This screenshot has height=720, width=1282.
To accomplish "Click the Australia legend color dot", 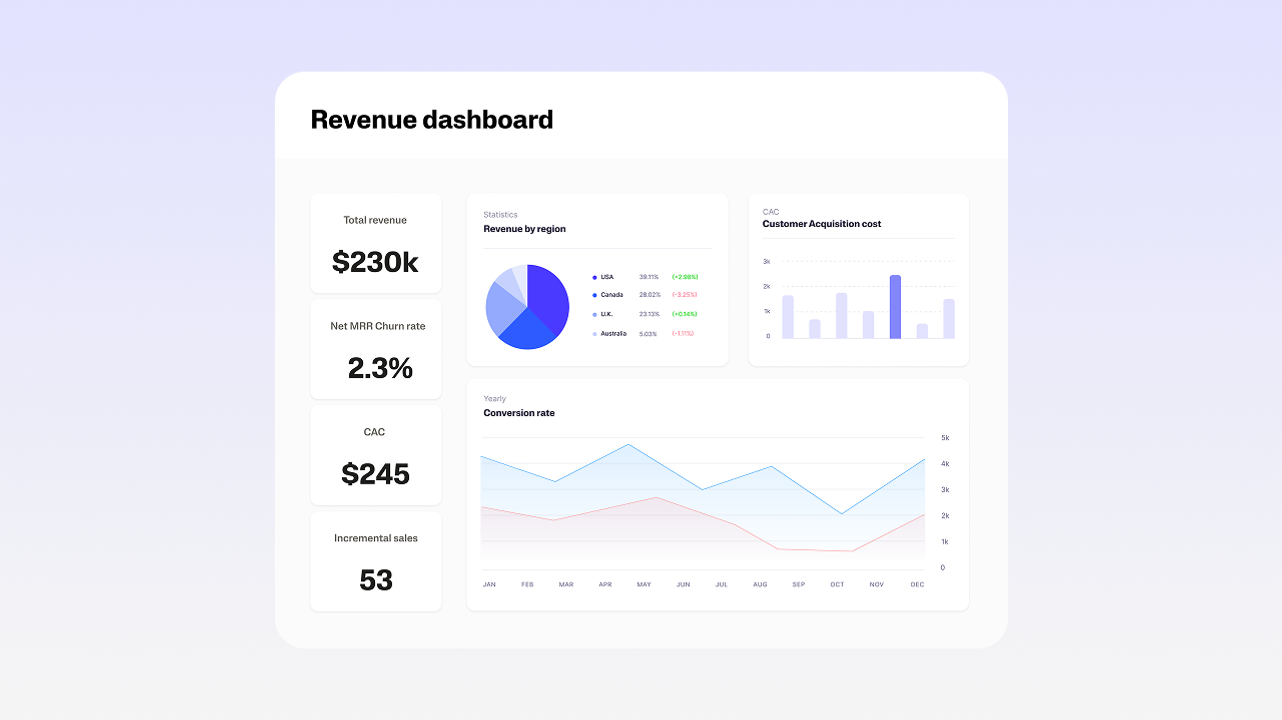I will click(x=594, y=334).
